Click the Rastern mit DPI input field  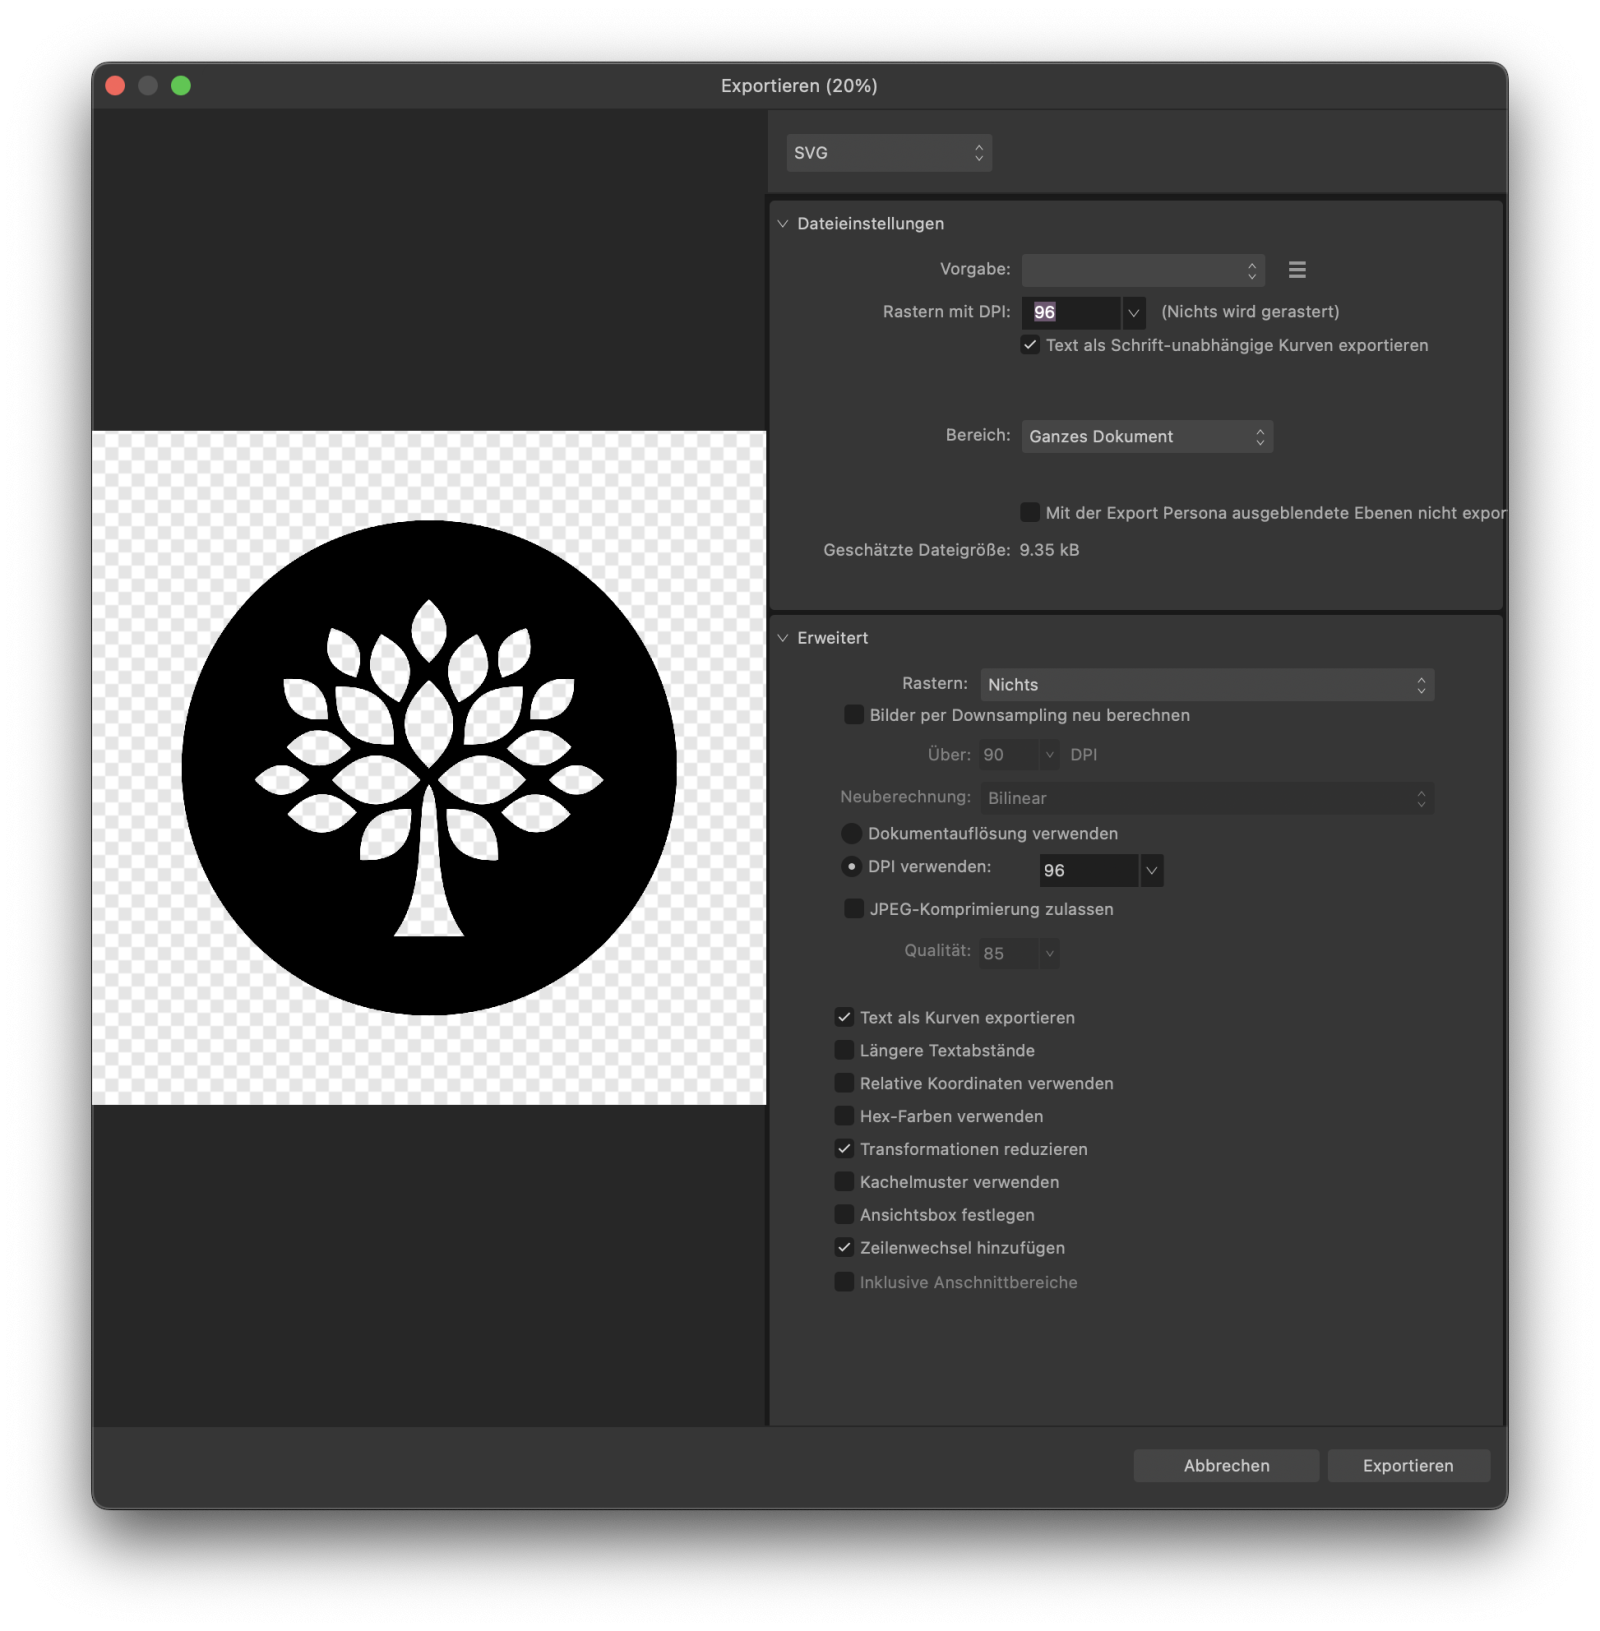click(x=1071, y=313)
